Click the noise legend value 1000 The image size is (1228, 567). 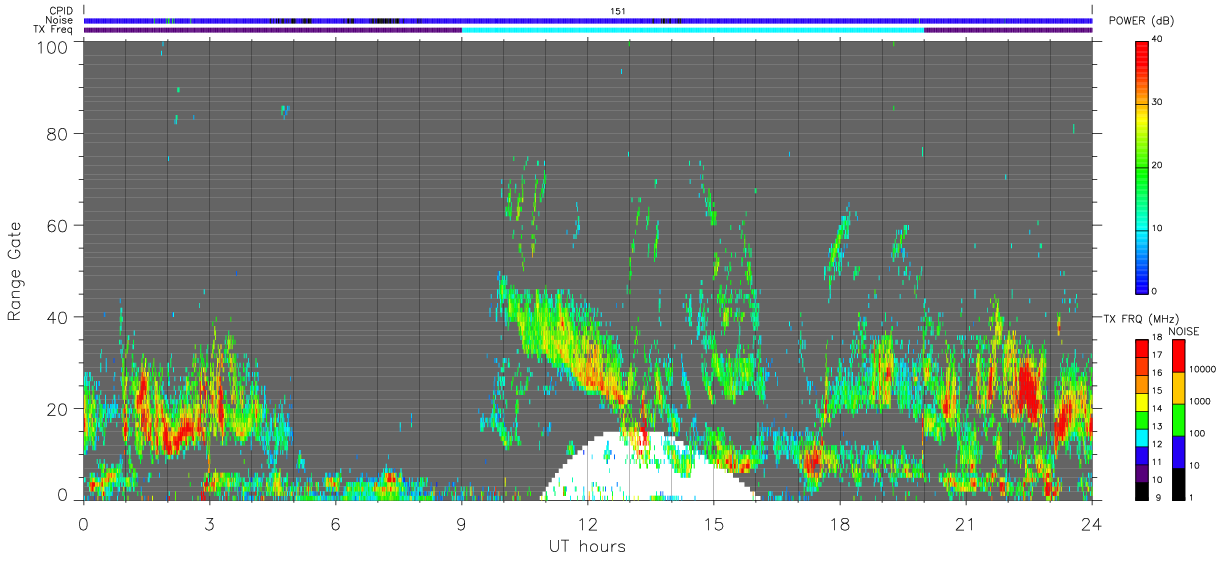(x=1200, y=400)
